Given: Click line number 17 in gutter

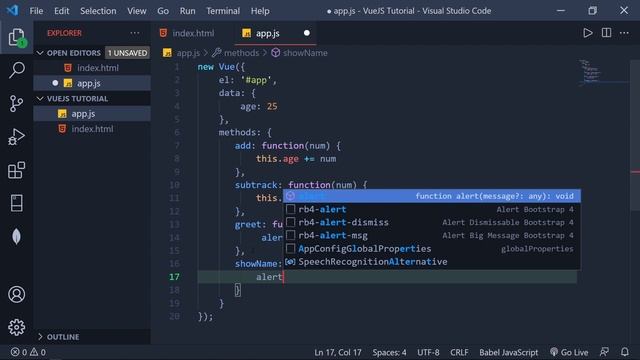Looking at the screenshot, I should 174,277.
